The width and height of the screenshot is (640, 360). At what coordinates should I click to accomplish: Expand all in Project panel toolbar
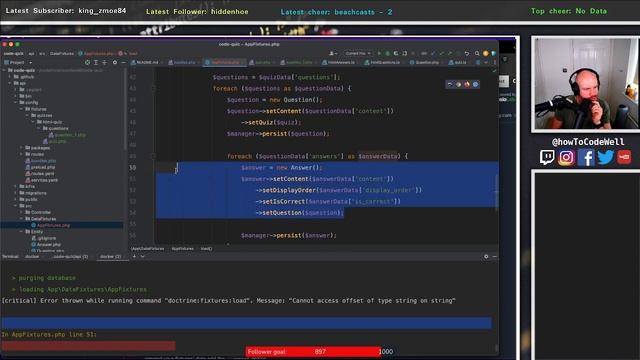[x=96, y=62]
